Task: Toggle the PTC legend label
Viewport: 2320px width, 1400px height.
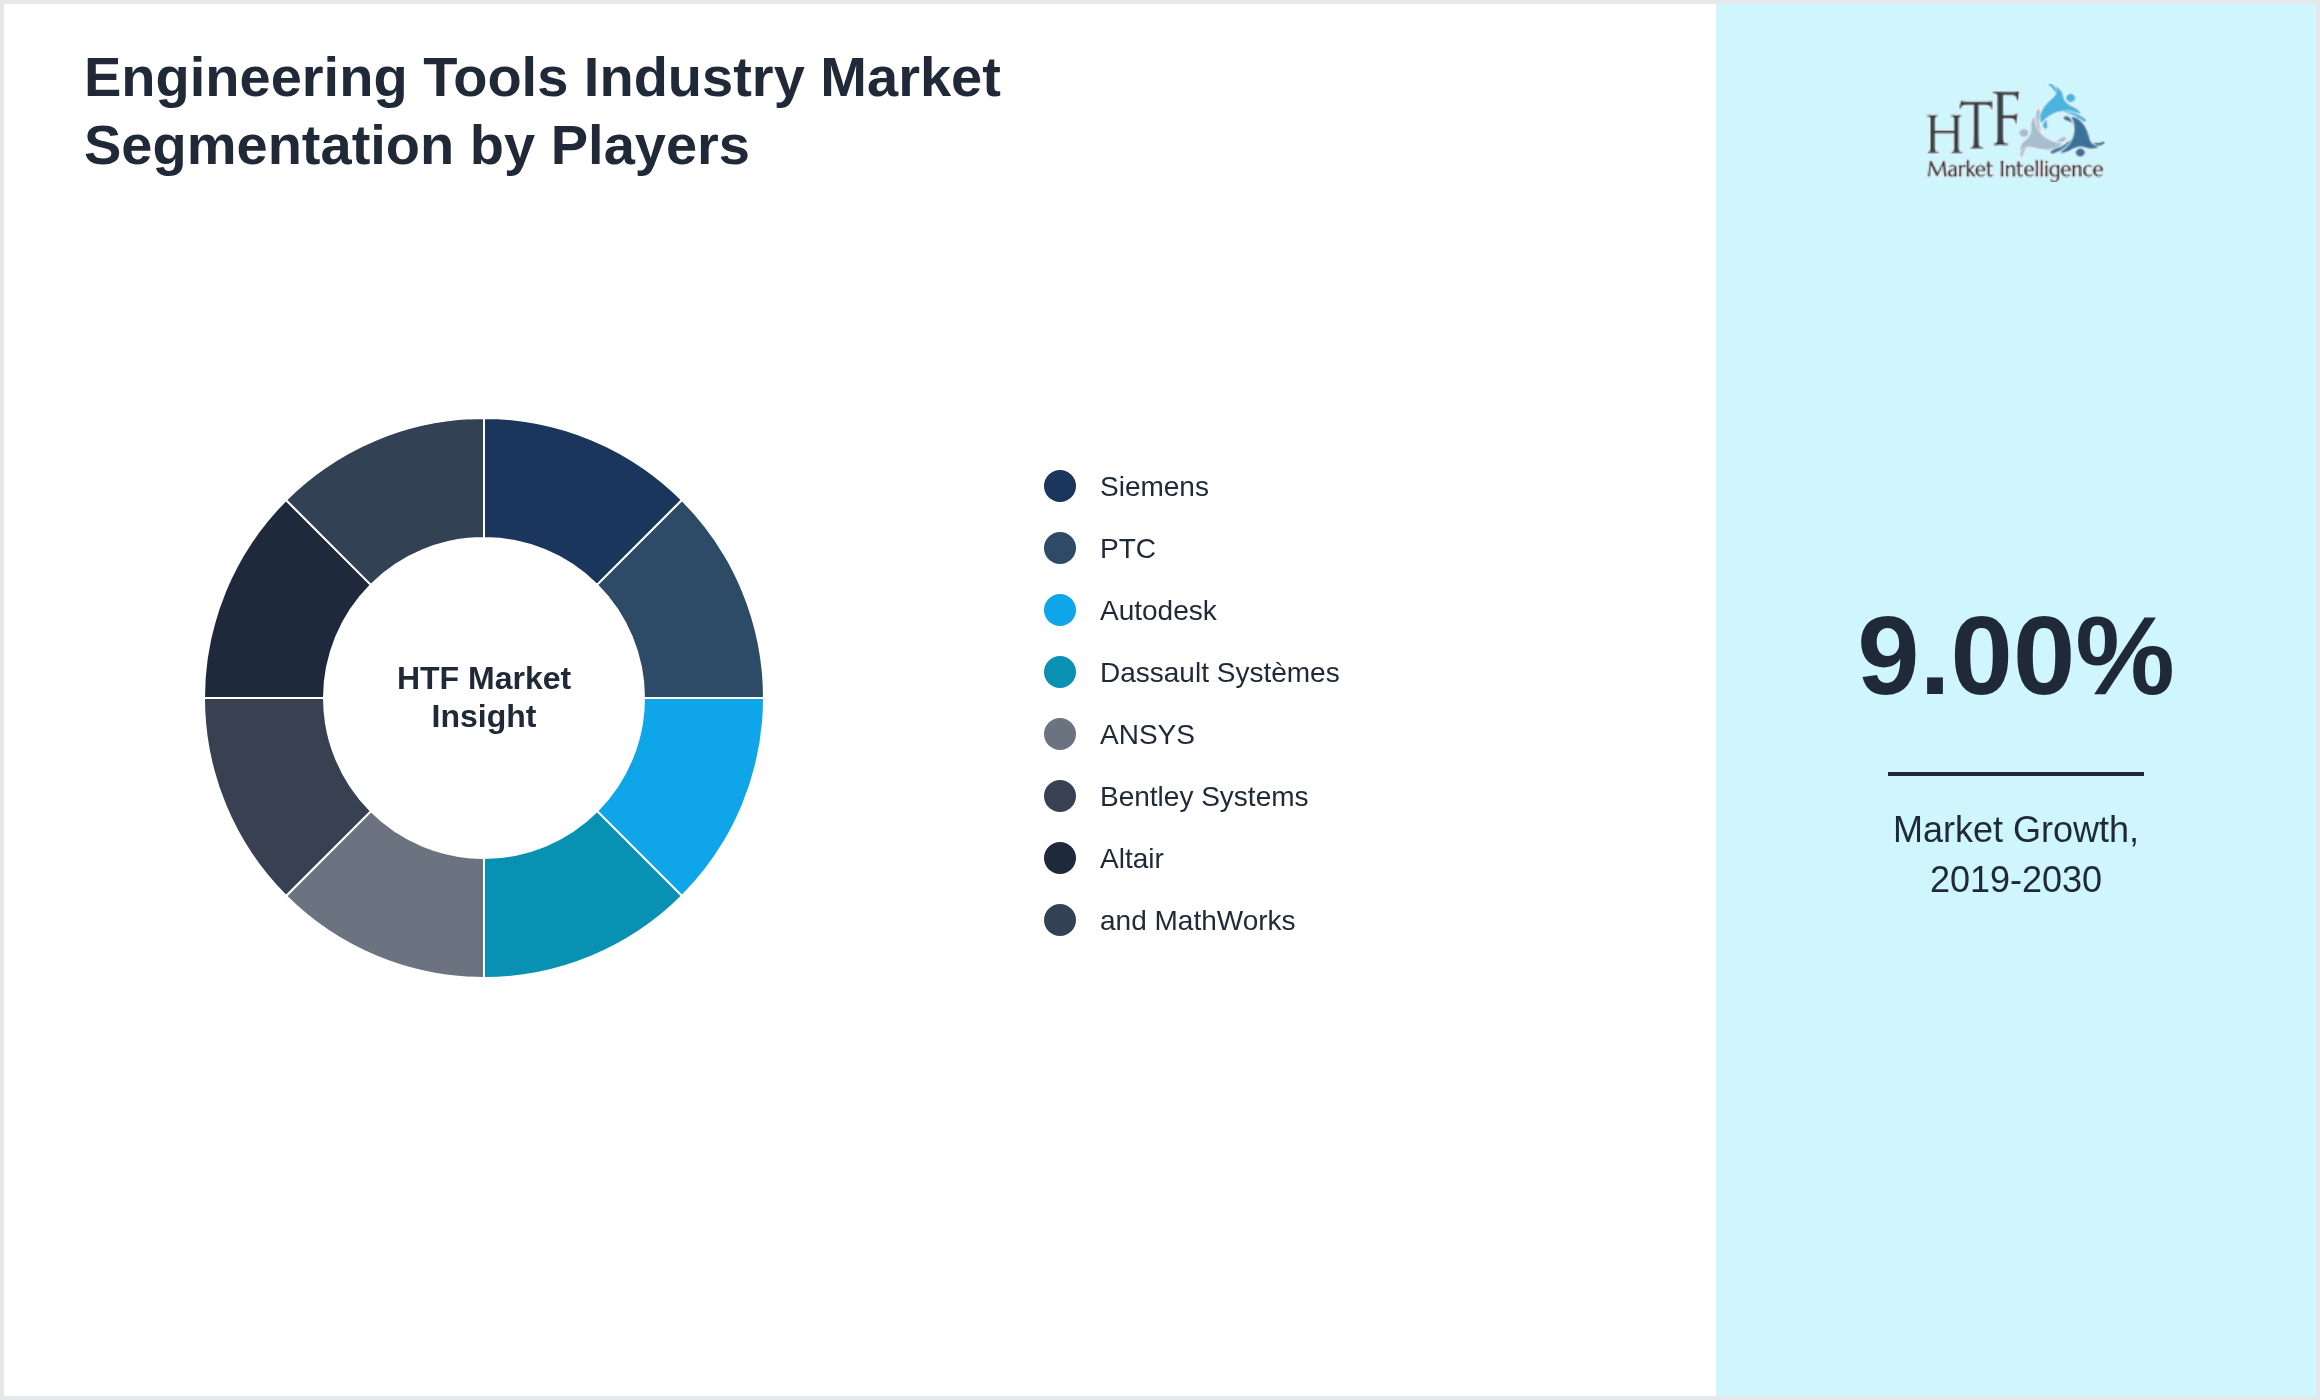Action: pos(1127,549)
